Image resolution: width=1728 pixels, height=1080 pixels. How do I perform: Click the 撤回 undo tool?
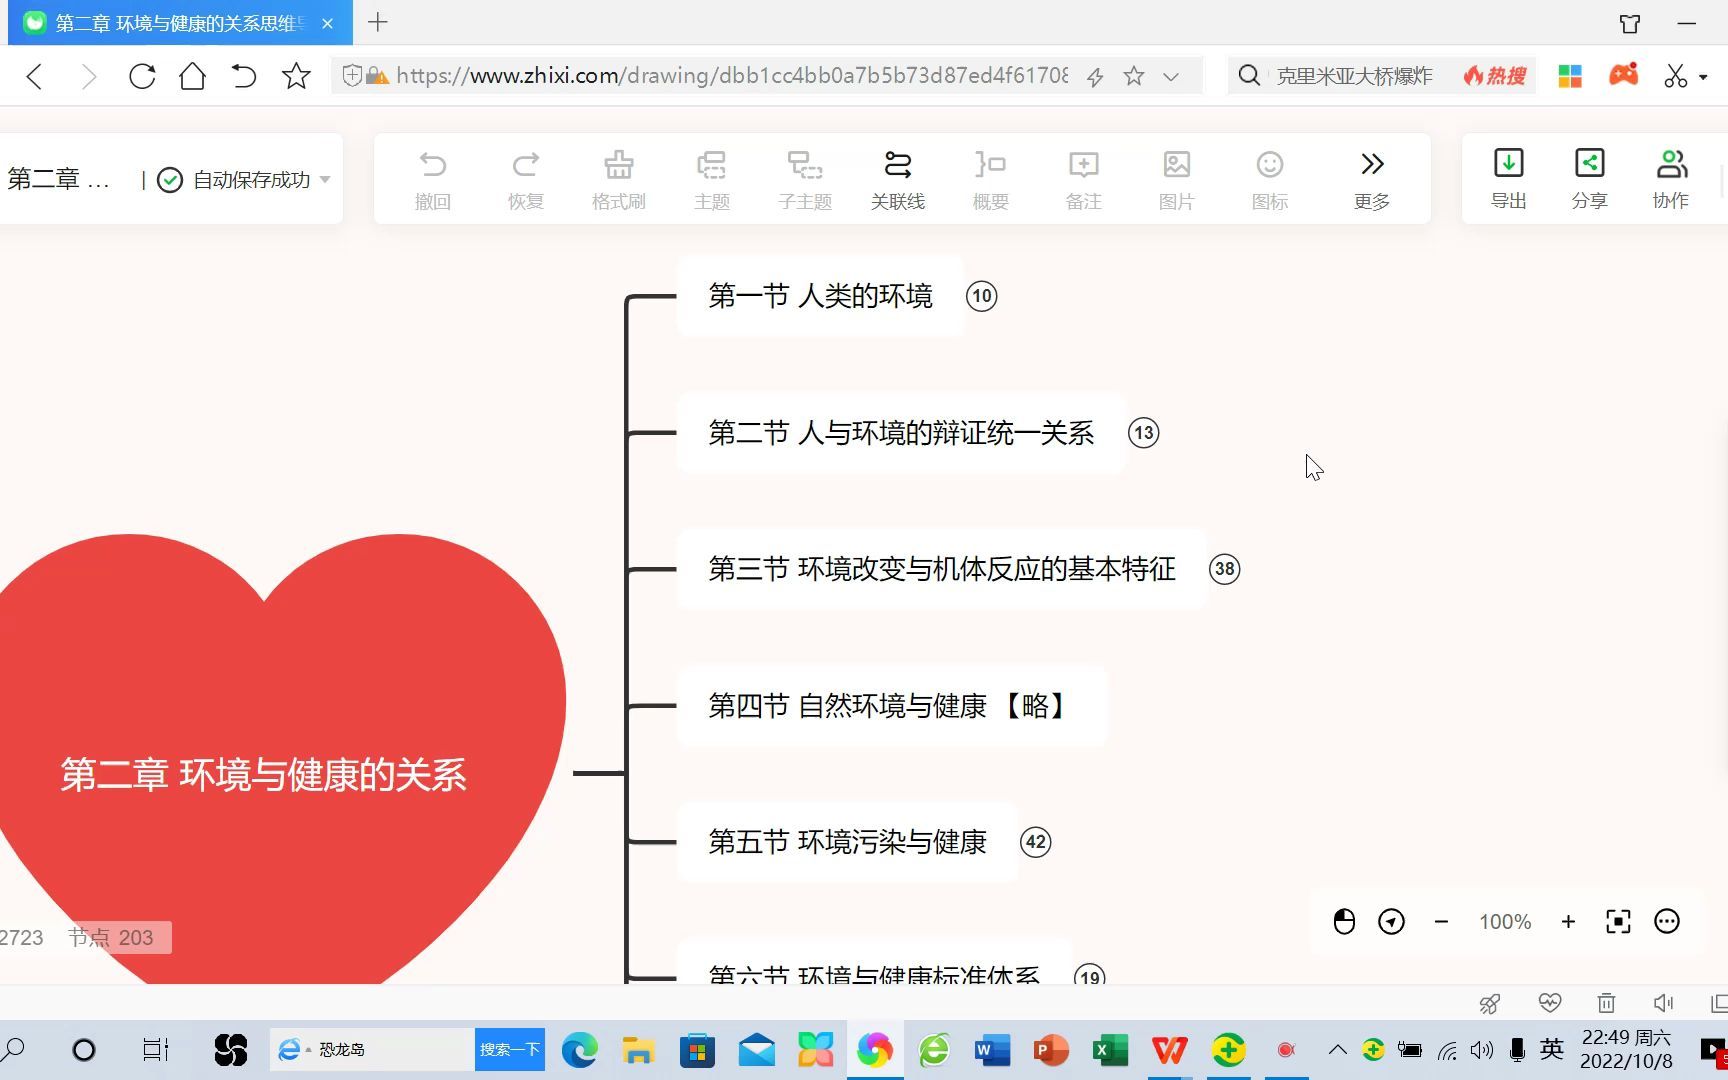coord(432,180)
